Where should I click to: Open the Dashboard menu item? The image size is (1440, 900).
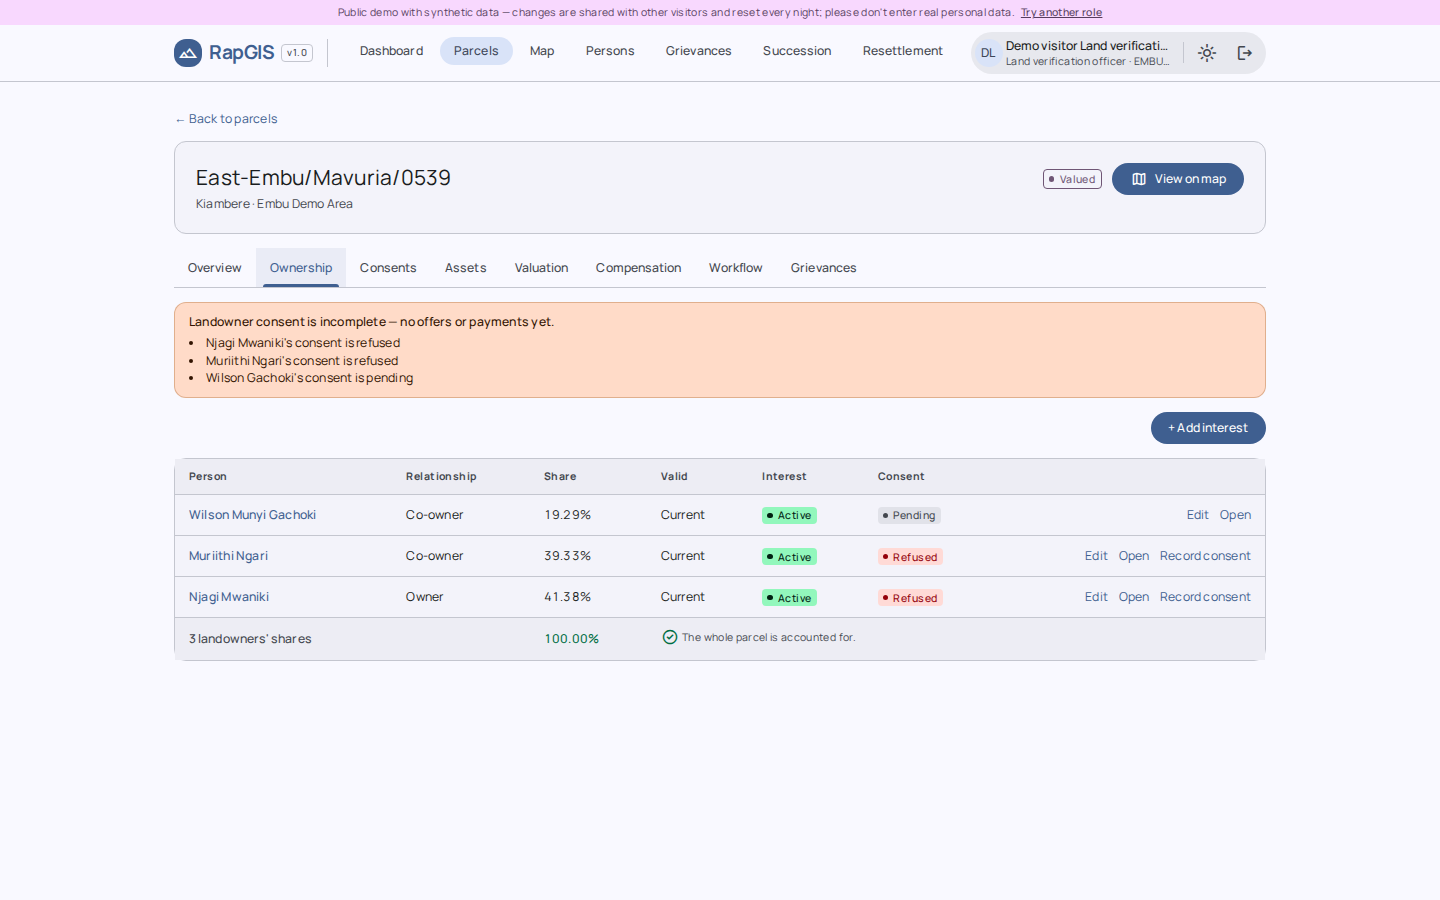coord(391,51)
